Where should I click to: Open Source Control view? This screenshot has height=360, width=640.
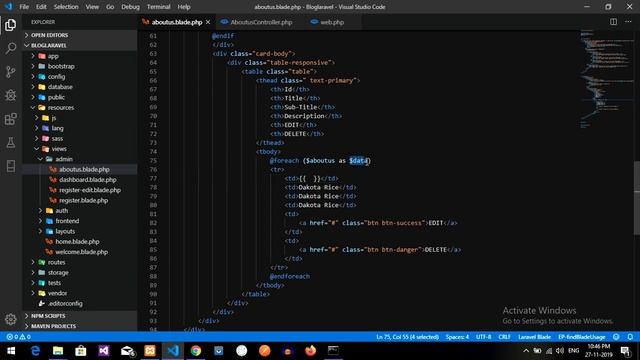11,72
